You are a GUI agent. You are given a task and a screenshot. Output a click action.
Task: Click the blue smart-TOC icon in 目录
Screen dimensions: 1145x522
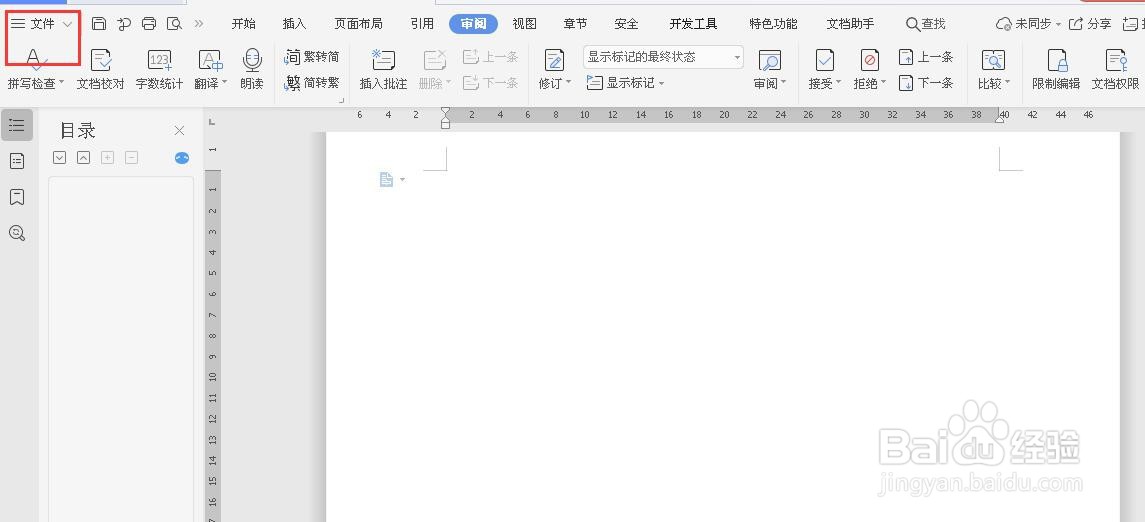pos(182,157)
